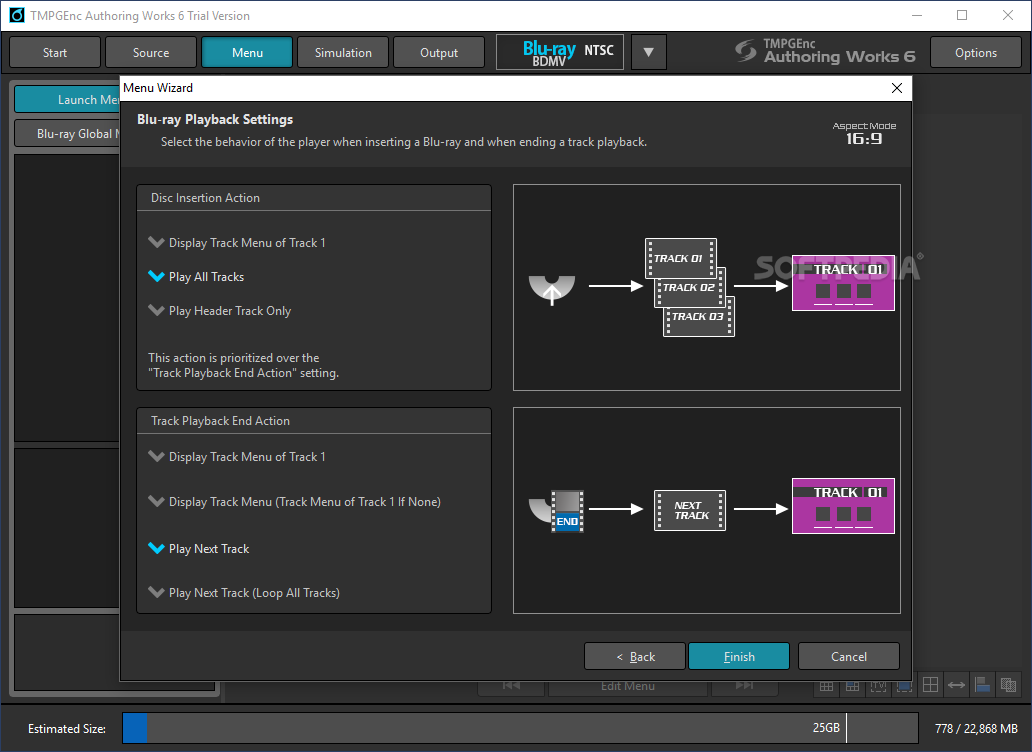
Task: Close the Menu Wizard dialog
Action: (x=896, y=88)
